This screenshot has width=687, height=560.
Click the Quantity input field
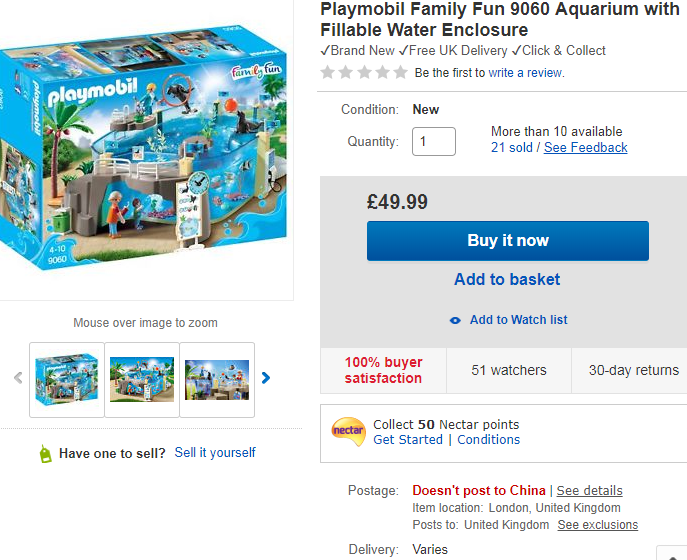coord(434,141)
